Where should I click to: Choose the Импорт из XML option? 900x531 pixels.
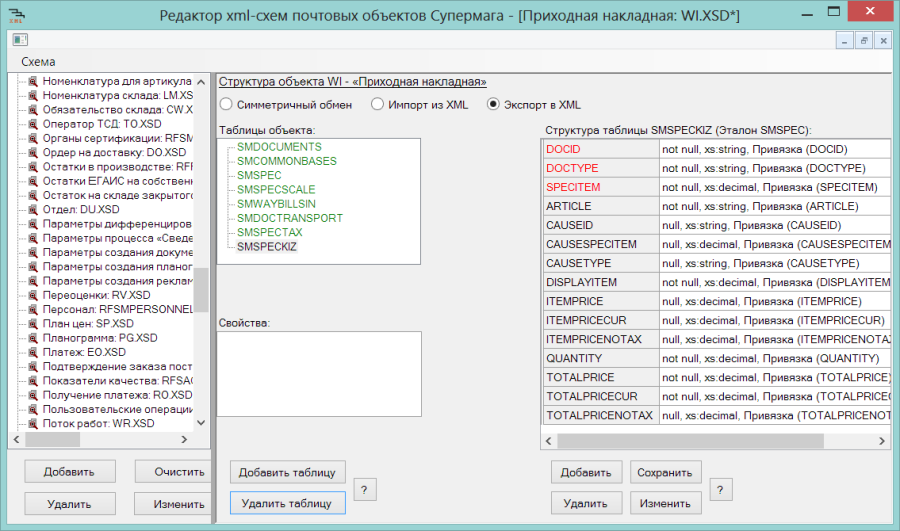pos(377,104)
